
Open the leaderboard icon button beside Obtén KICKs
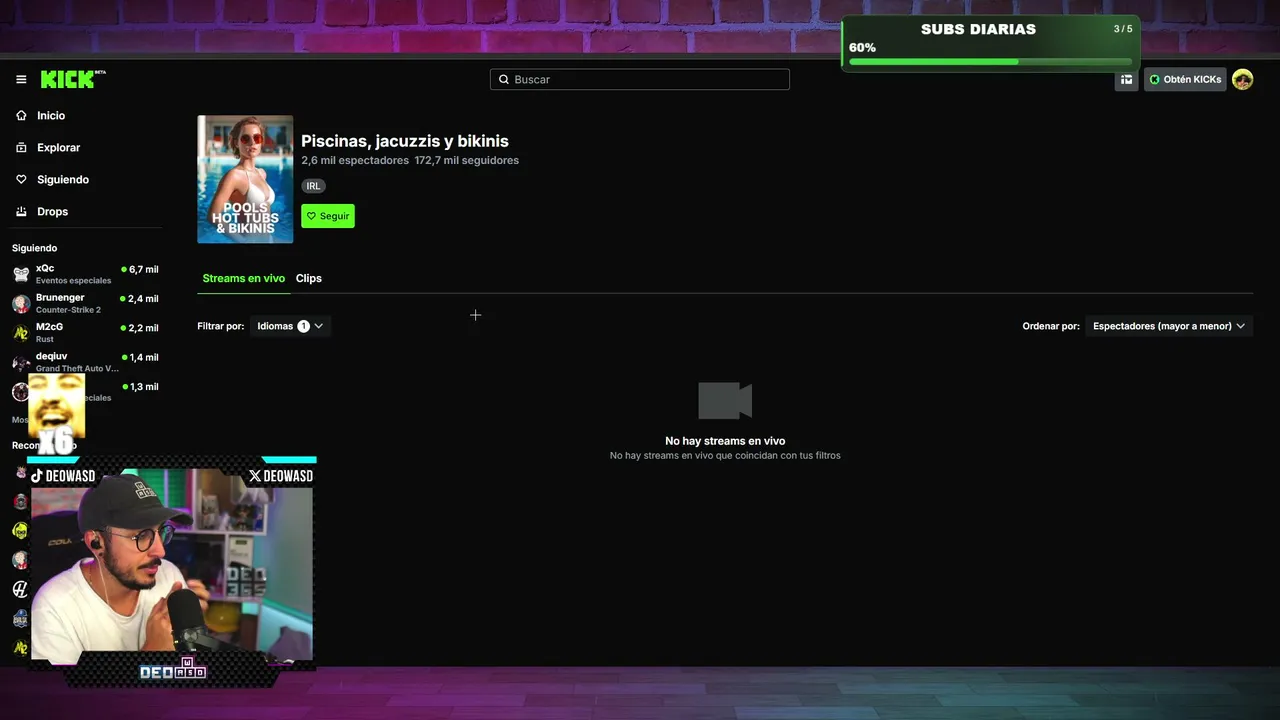point(1126,79)
